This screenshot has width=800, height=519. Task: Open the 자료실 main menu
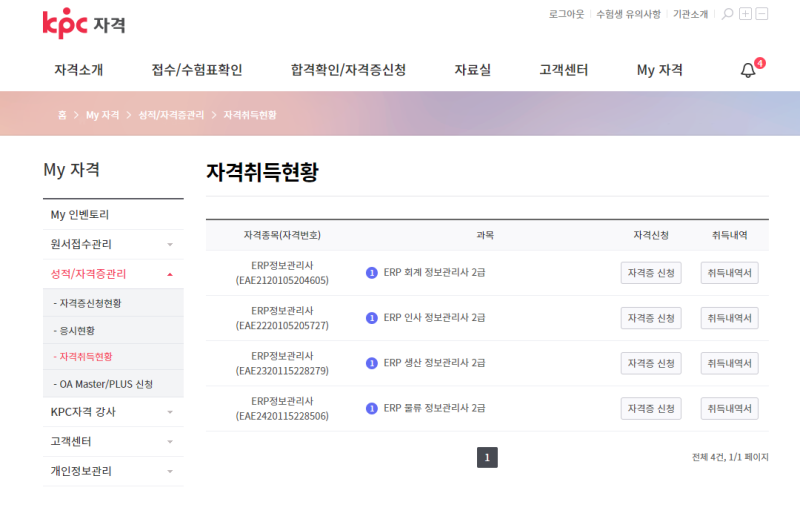472,70
